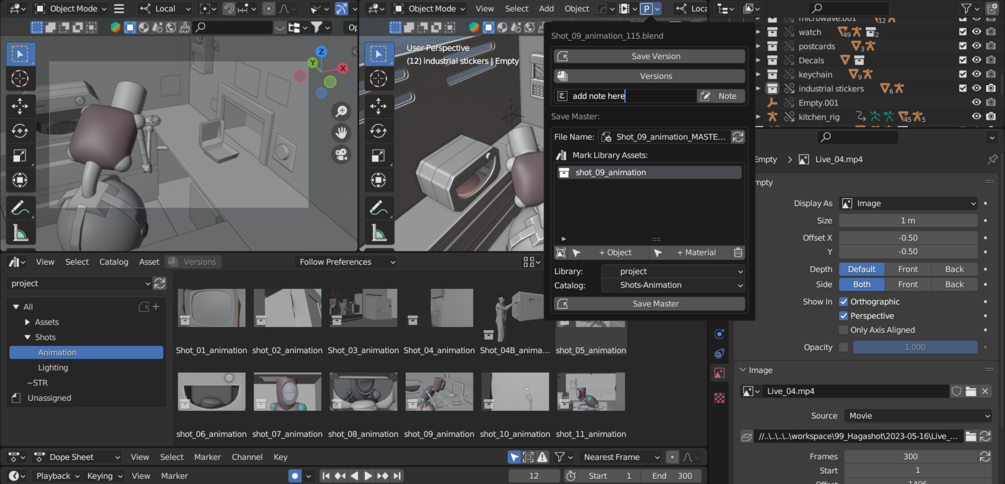1005x484 pixels.
Task: Select the Cursor tool in left viewport
Action: pos(21,79)
